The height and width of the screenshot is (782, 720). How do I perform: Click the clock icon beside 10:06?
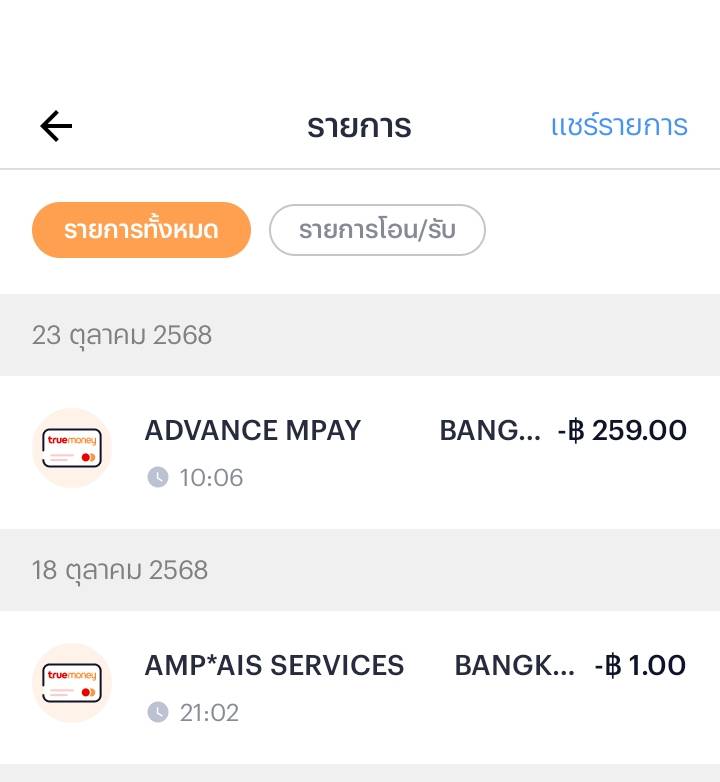click(x=158, y=477)
